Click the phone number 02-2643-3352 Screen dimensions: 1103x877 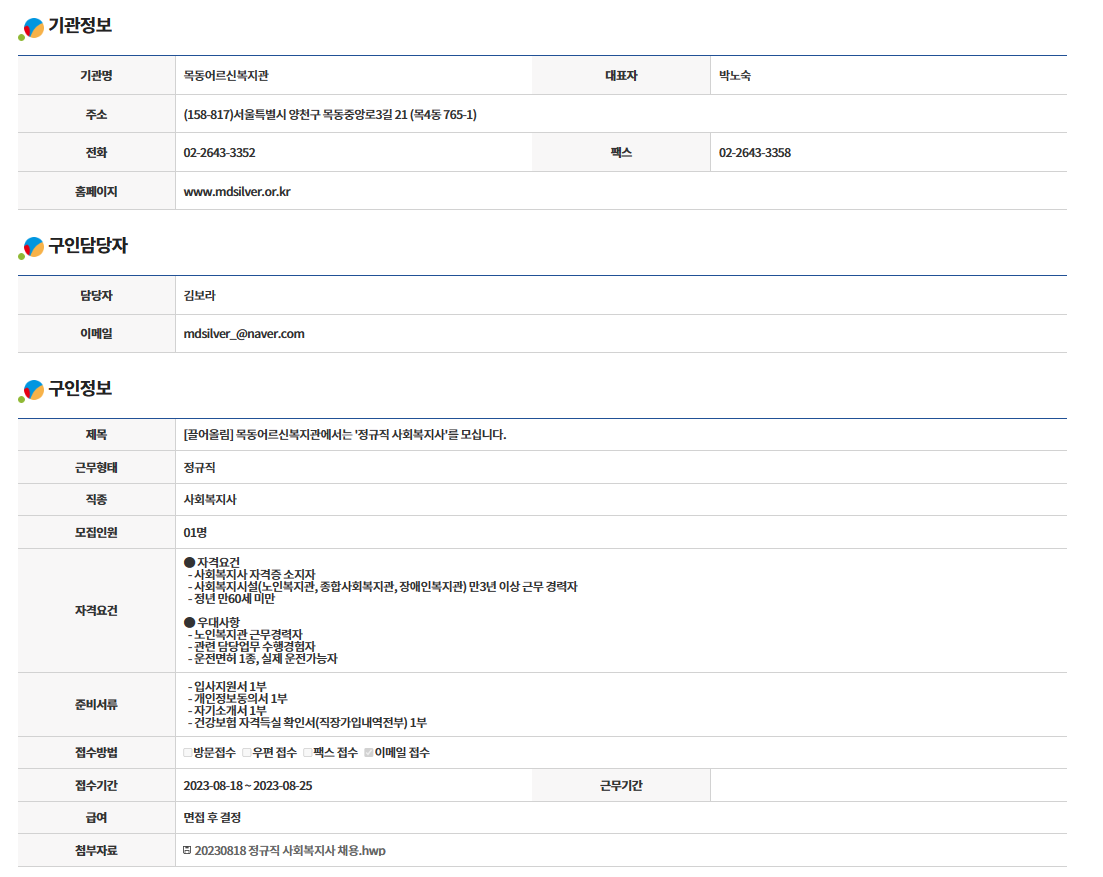(x=219, y=153)
